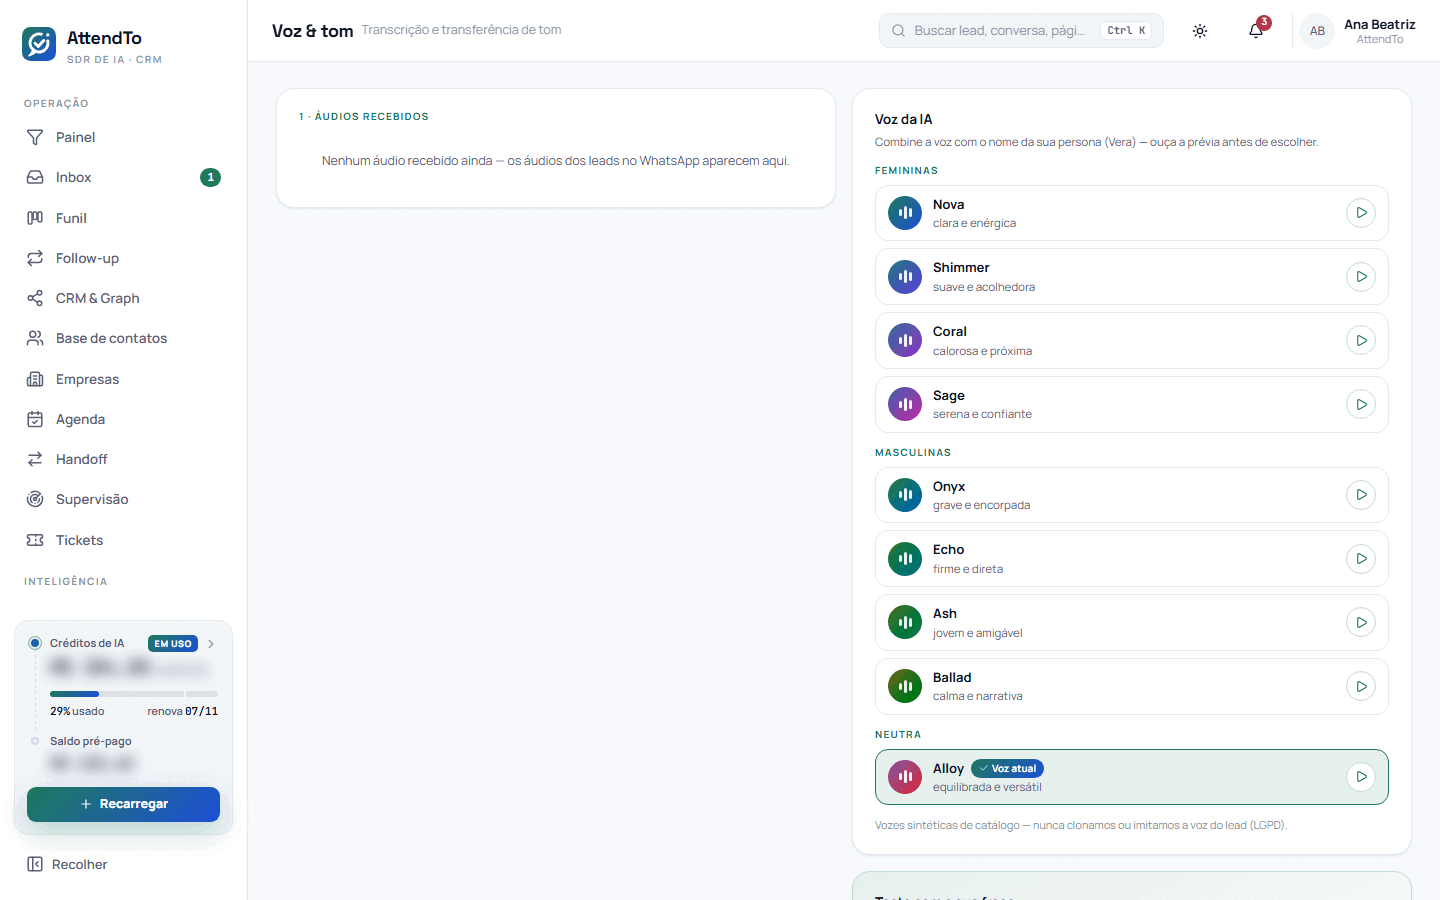Viewport: 1440px width, 900px height.
Task: Click the Painel funnel icon in sidebar
Action: (x=35, y=137)
